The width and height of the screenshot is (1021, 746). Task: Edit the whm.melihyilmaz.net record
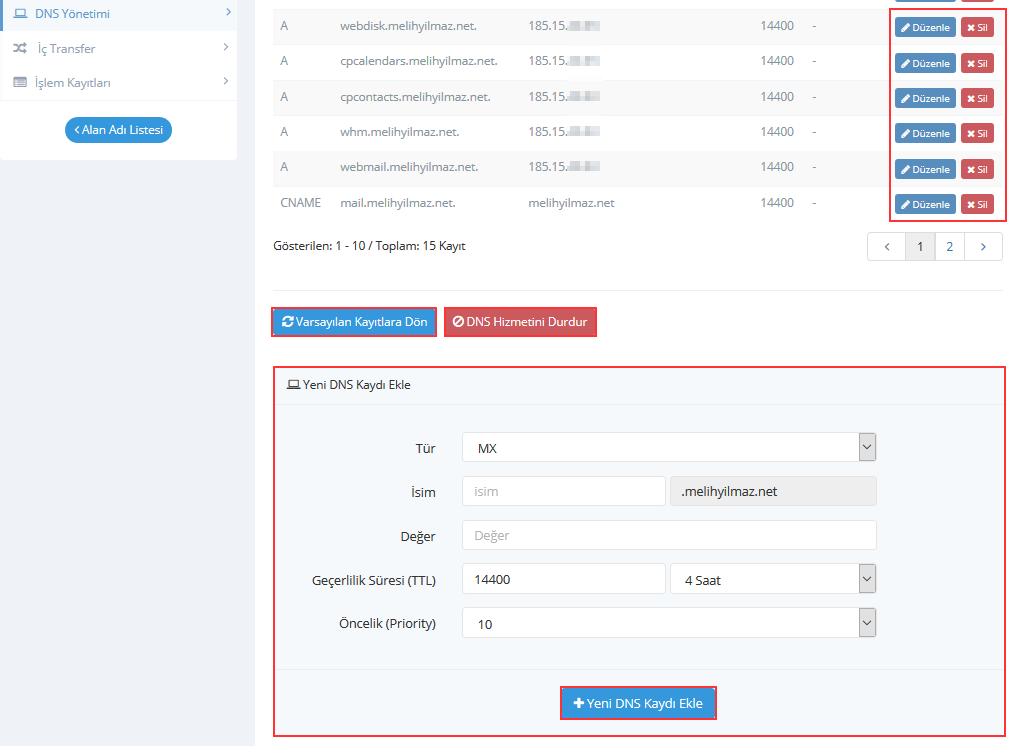pyautogui.click(x=924, y=133)
